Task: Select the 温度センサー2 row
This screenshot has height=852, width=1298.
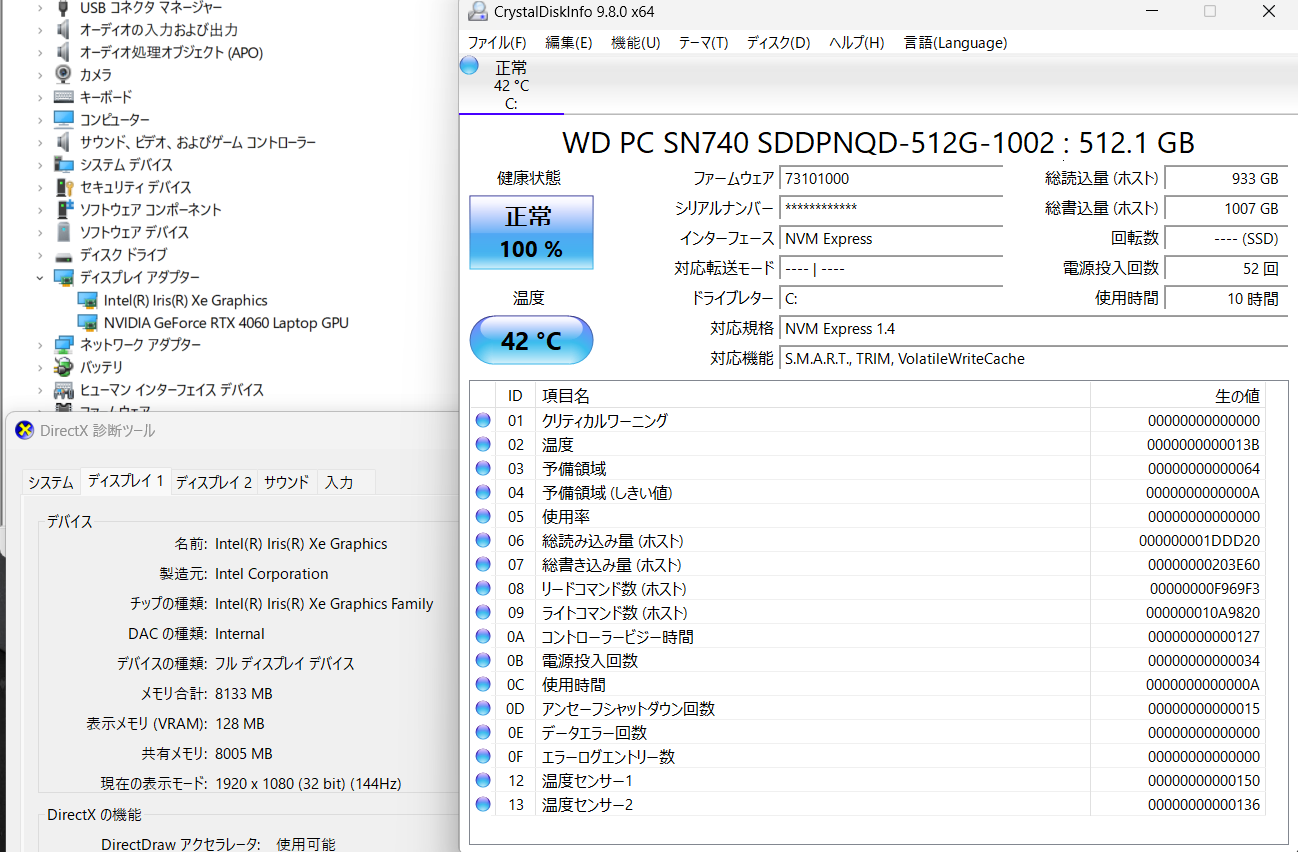Action: 868,805
